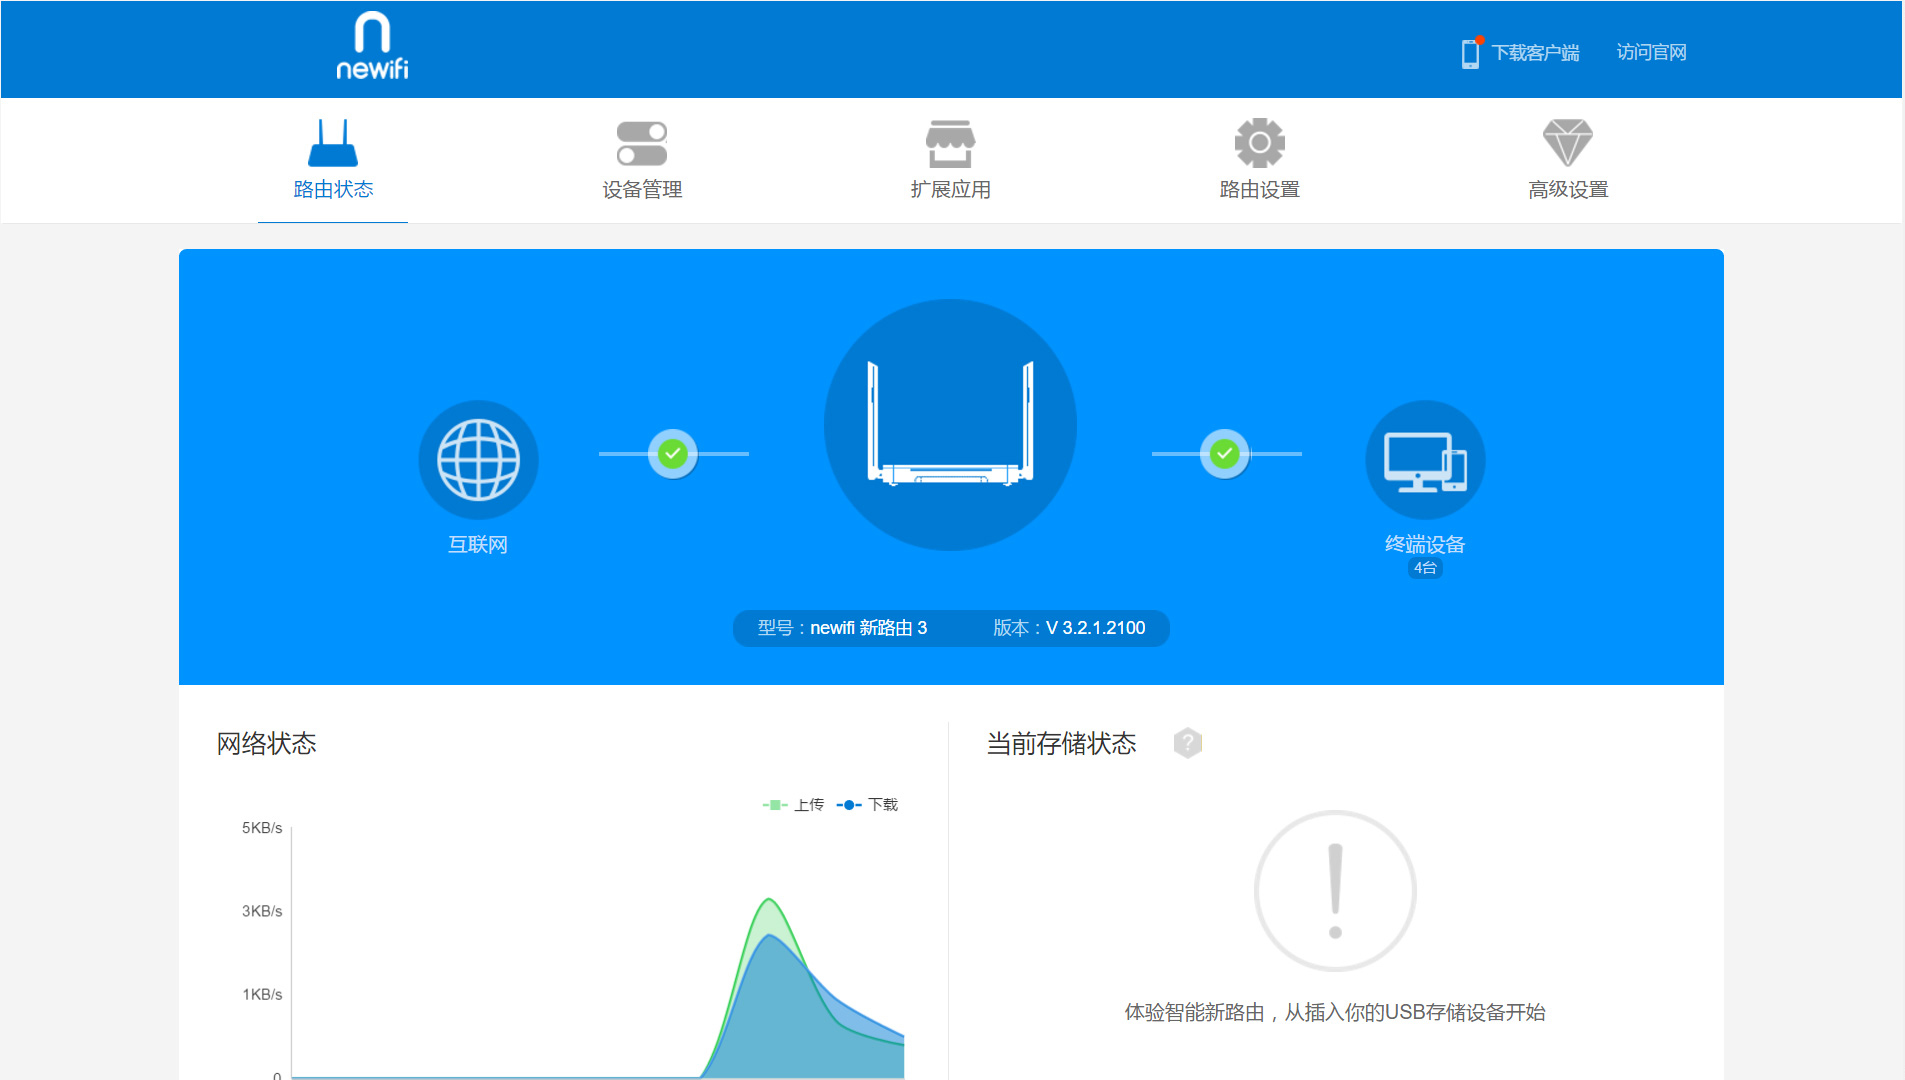Open the 高级设置 tab
The image size is (1905, 1080).
click(x=1568, y=189)
